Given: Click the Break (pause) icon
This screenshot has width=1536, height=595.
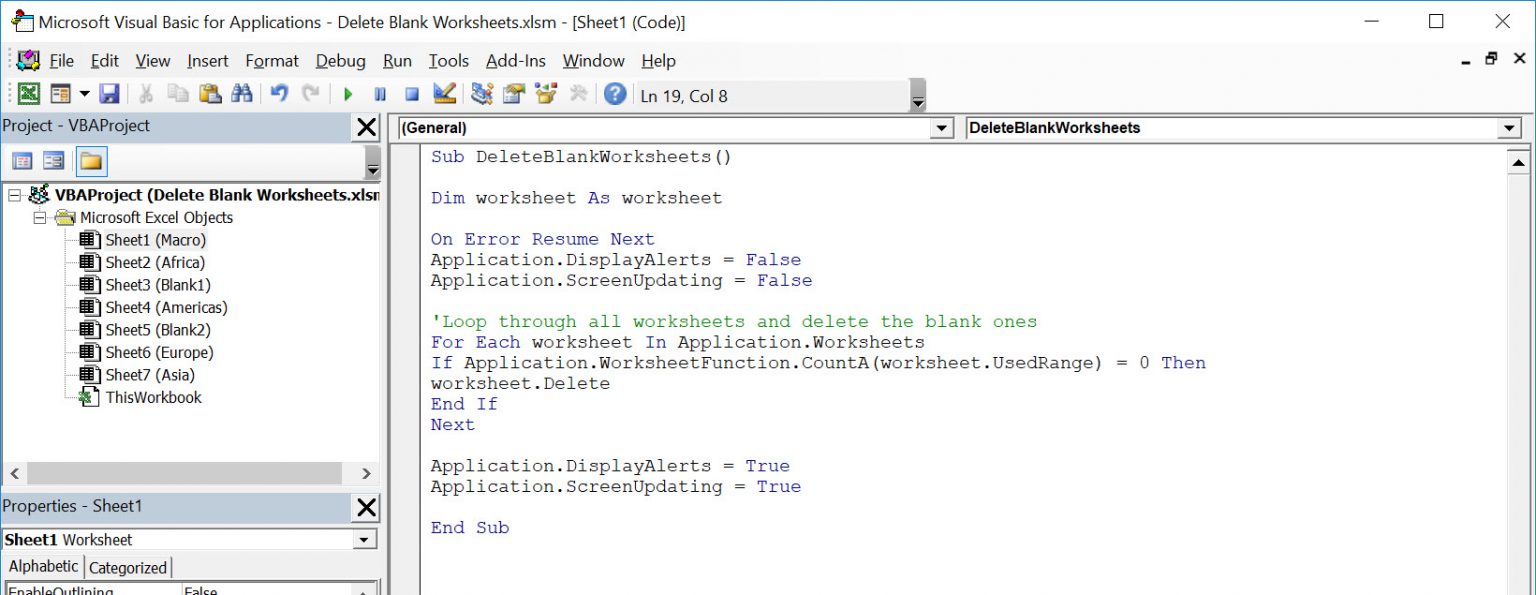Looking at the screenshot, I should [x=381, y=93].
